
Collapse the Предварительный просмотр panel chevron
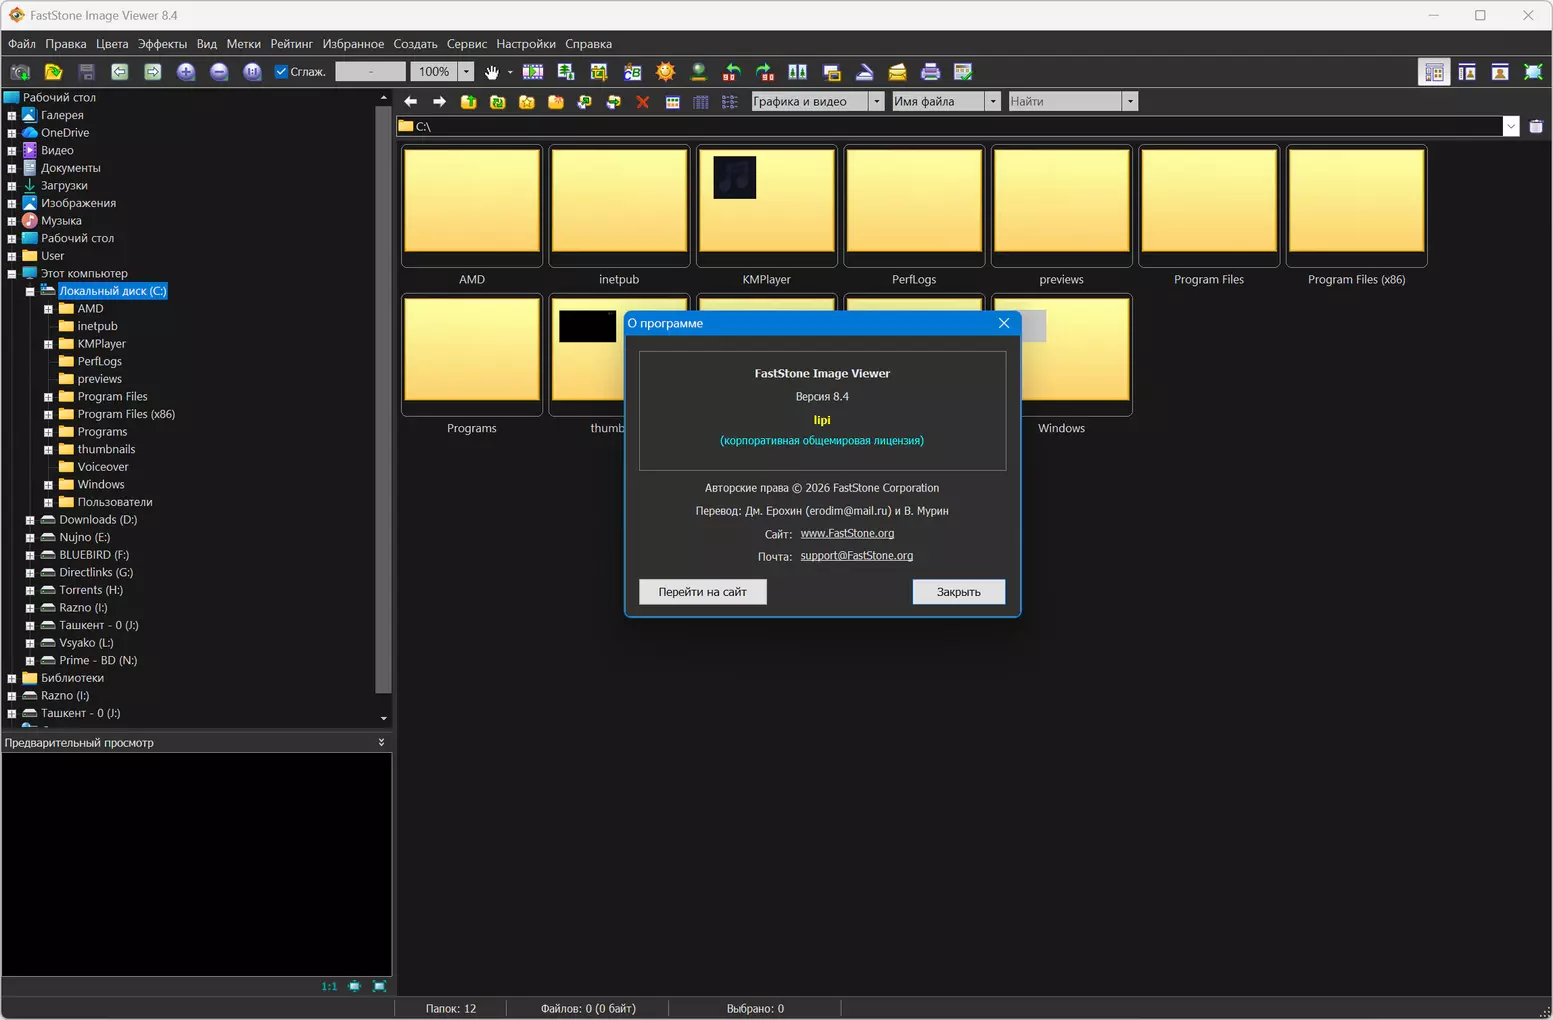pos(381,743)
